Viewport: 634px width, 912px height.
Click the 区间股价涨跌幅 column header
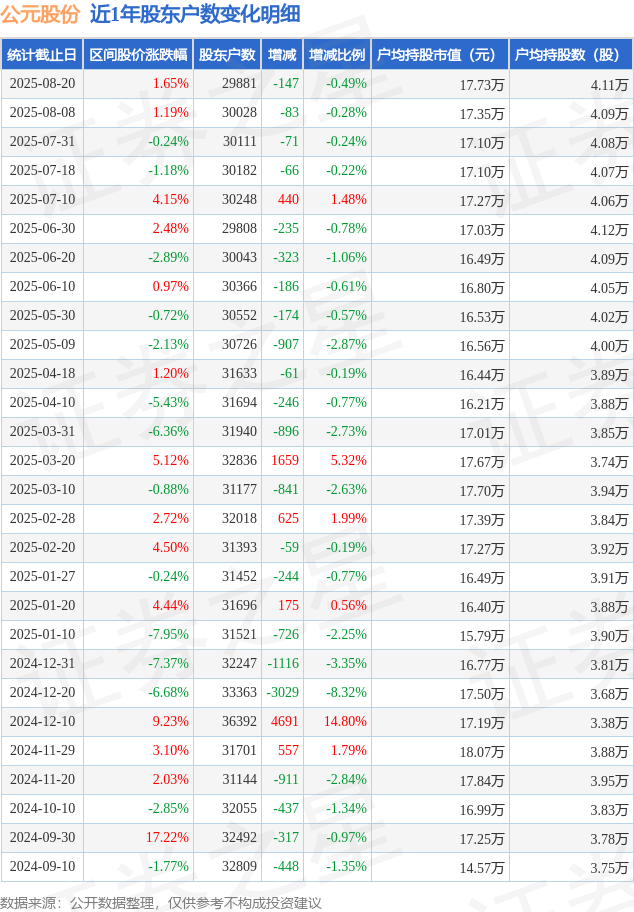(x=138, y=55)
